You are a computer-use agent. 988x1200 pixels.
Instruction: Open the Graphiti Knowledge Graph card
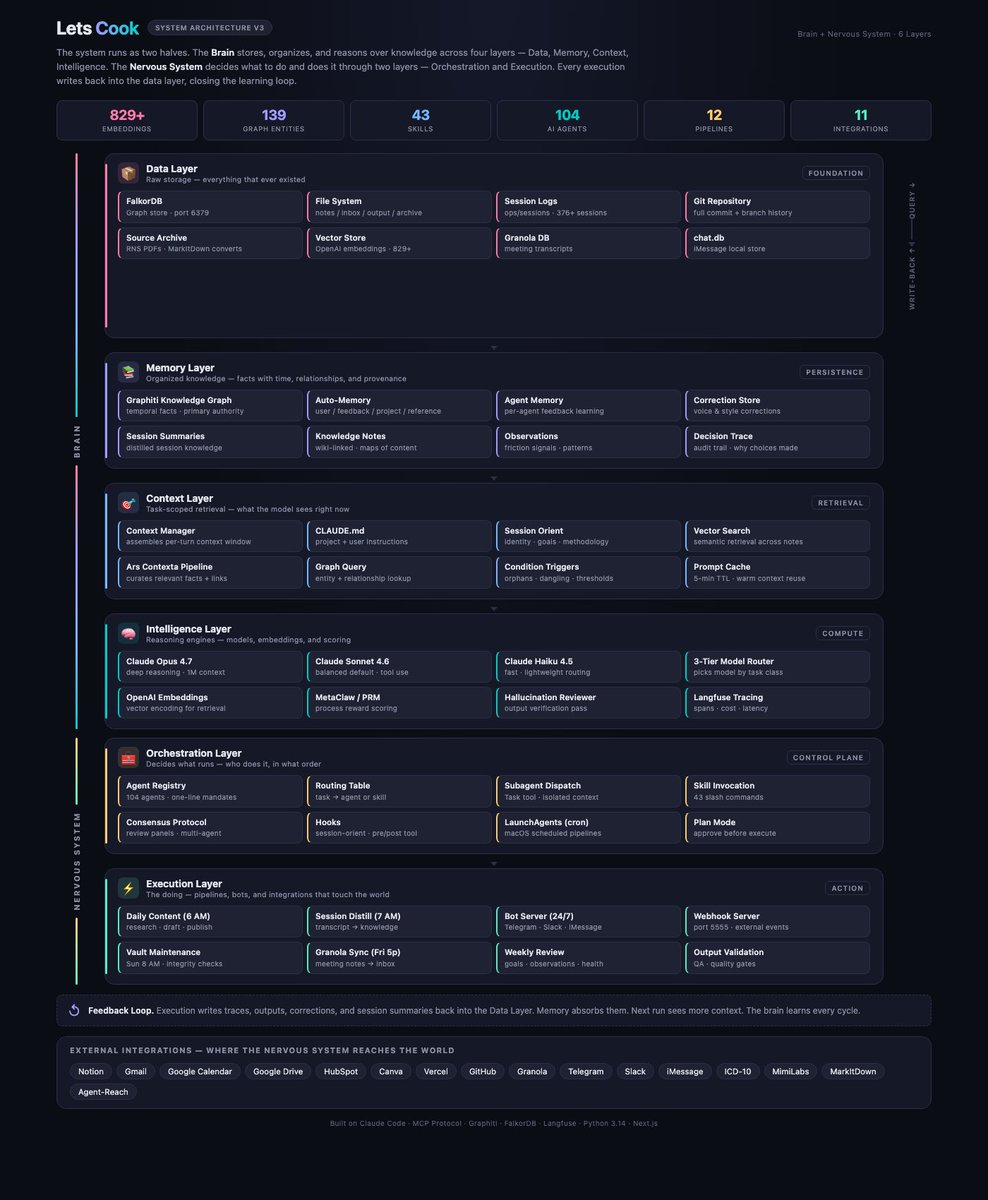(209, 406)
